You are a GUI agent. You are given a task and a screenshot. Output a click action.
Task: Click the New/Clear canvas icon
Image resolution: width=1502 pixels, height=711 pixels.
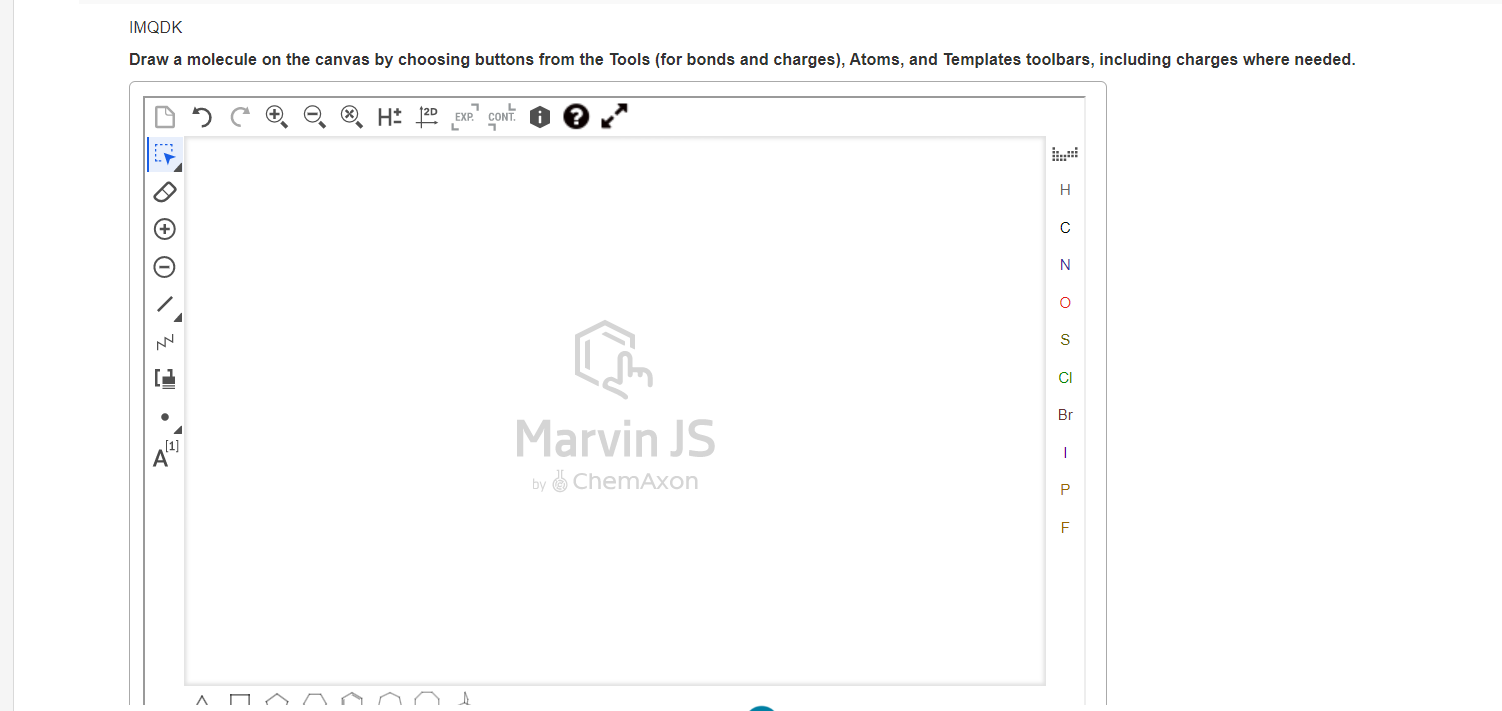[165, 117]
